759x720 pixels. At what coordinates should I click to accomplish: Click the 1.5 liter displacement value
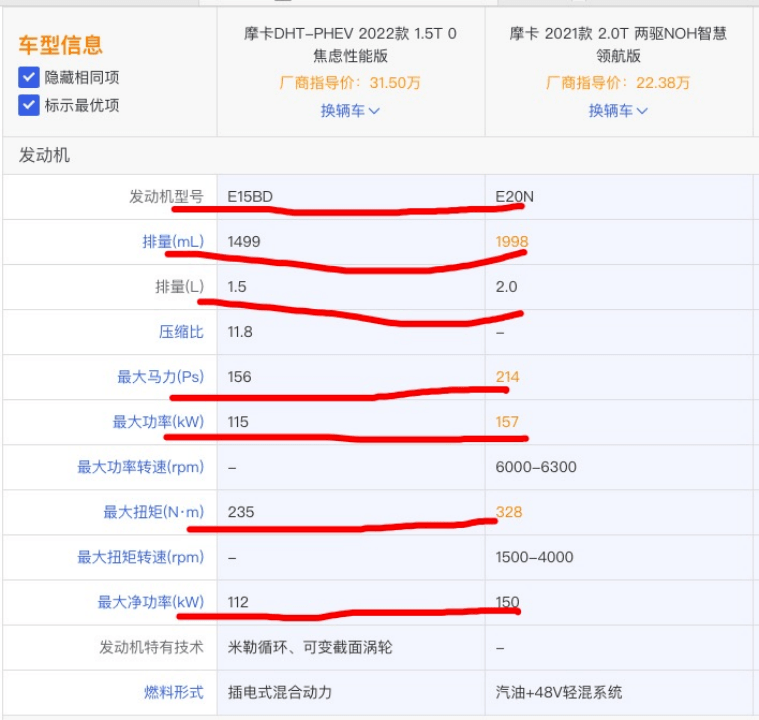click(x=237, y=287)
